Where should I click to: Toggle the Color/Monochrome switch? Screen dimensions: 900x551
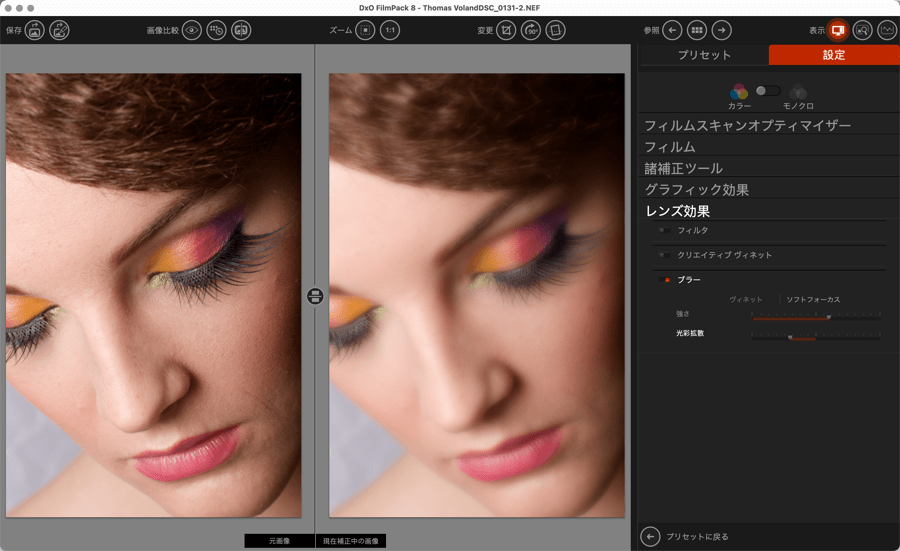pos(768,91)
